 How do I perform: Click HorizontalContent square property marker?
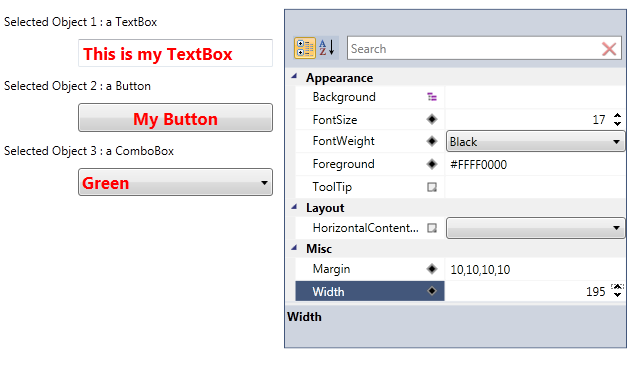click(432, 228)
